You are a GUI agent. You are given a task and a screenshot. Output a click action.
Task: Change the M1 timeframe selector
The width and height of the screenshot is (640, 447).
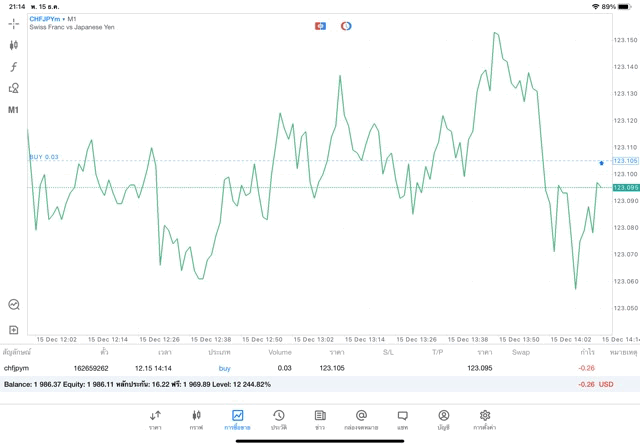[x=13, y=110]
